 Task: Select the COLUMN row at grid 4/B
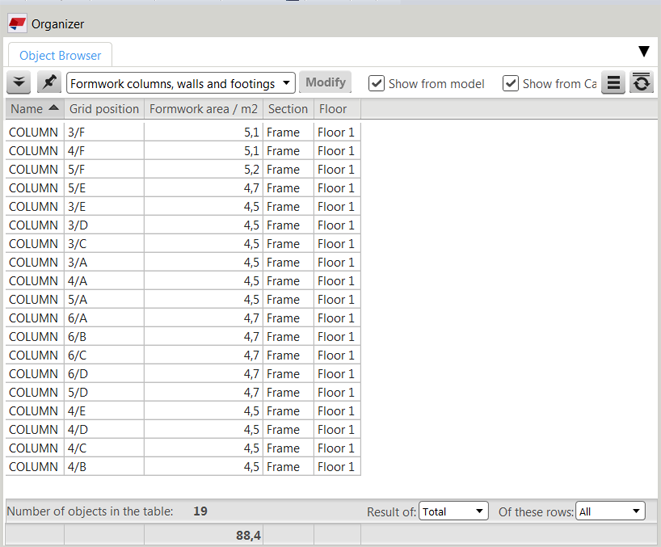(33, 467)
